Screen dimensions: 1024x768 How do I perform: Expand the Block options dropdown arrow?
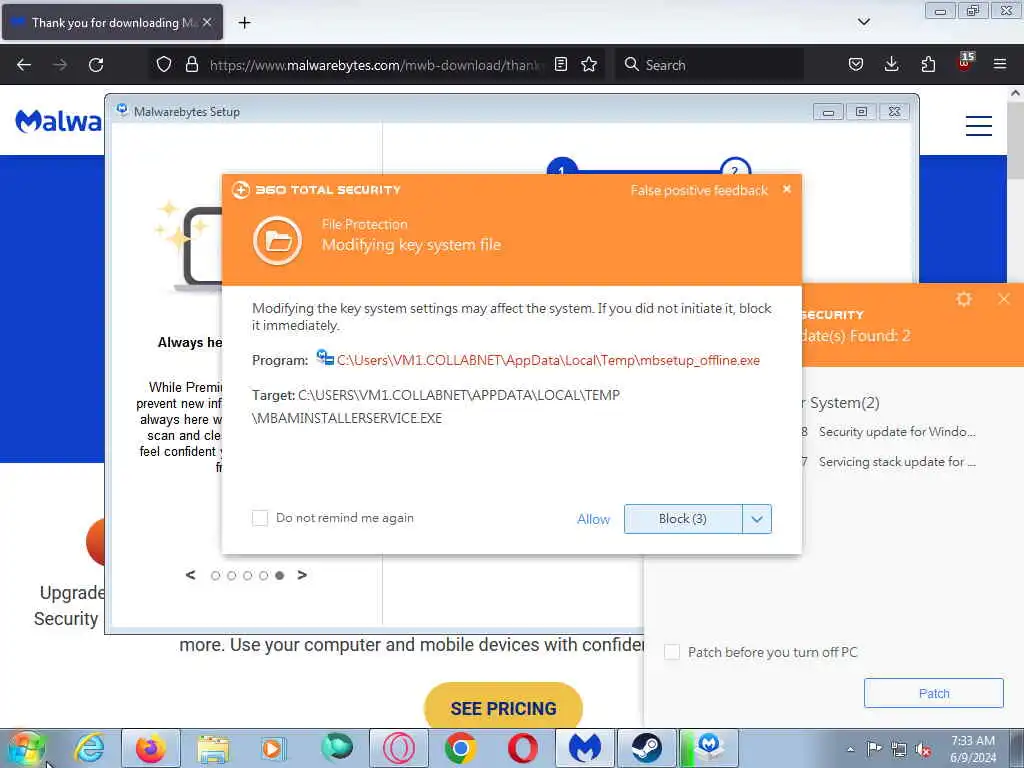coord(757,519)
